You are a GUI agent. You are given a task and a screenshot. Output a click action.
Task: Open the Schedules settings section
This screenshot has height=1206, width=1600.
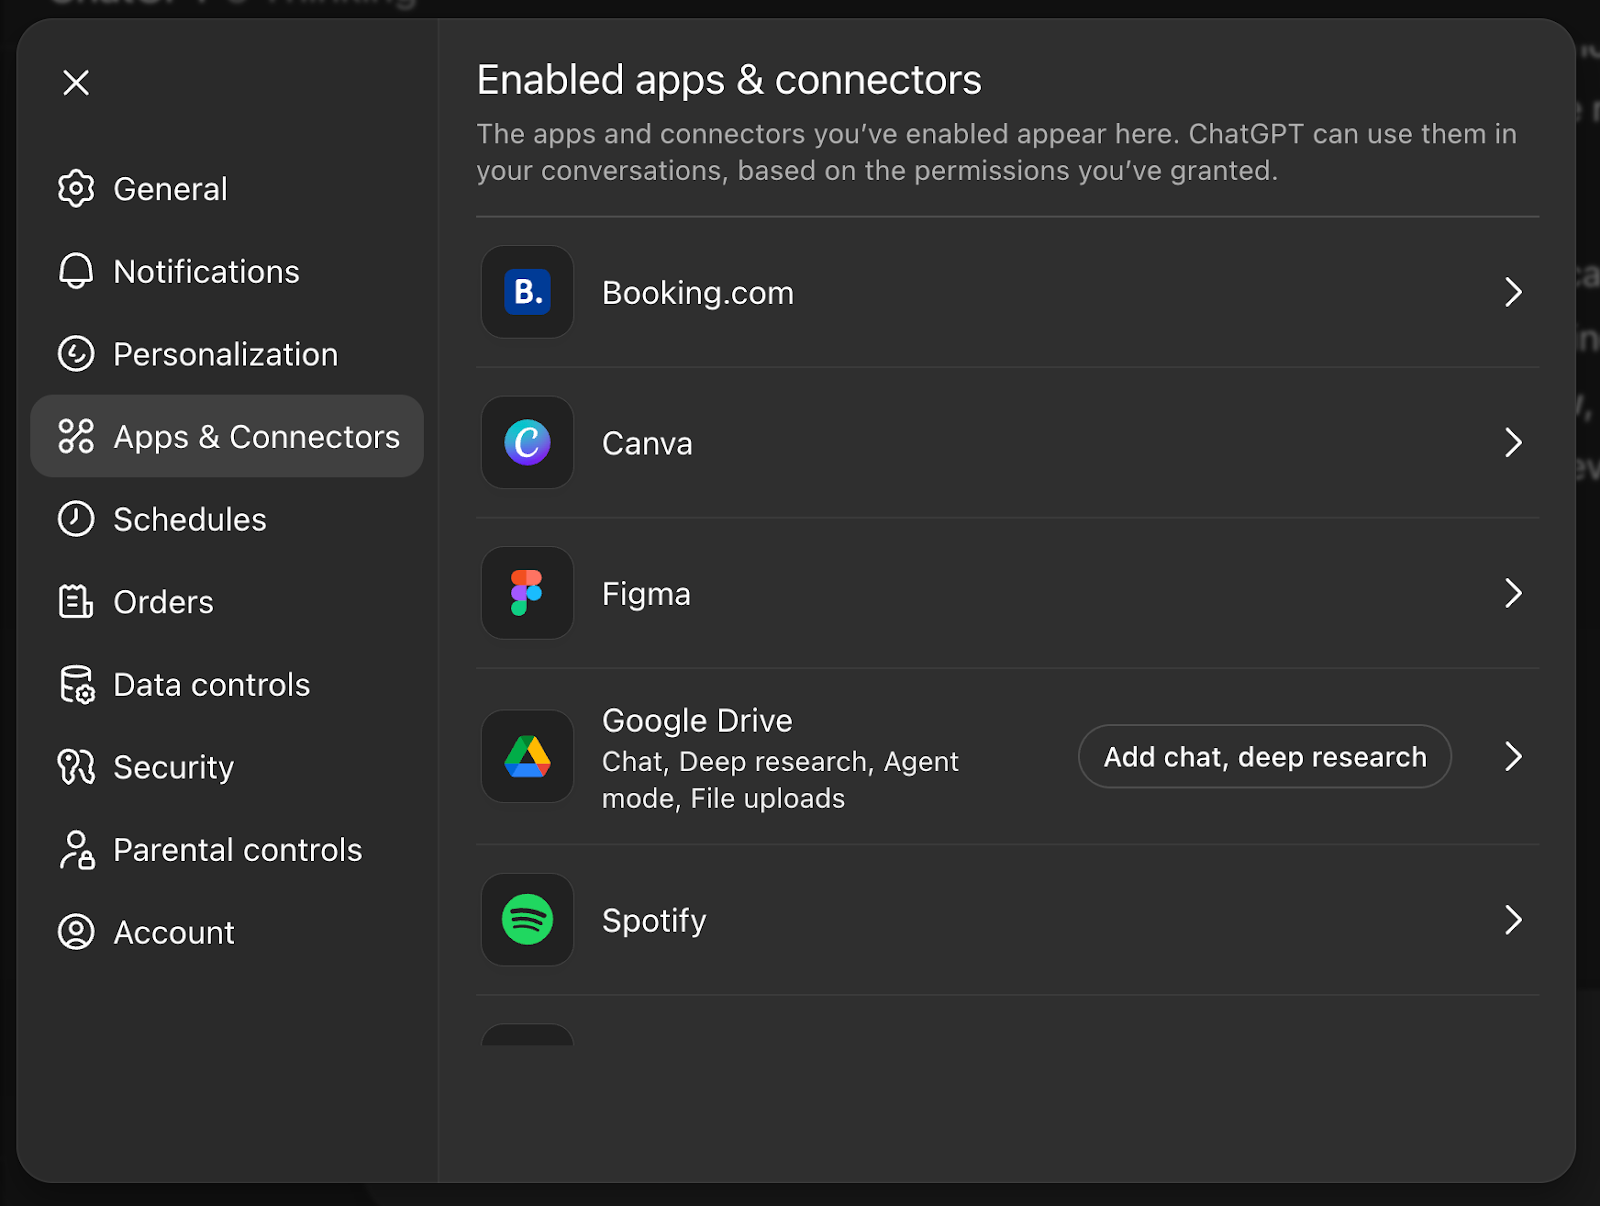189,520
